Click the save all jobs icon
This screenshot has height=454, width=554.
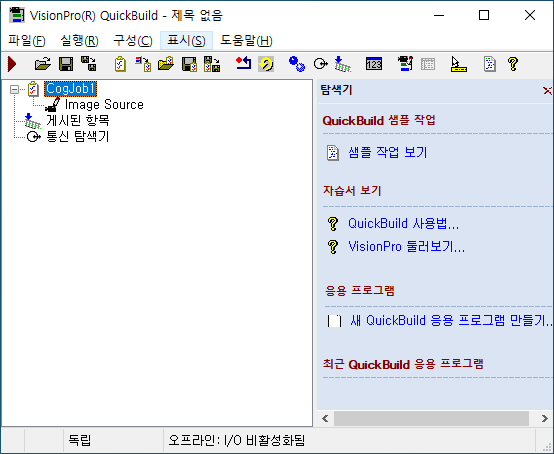click(x=212, y=64)
